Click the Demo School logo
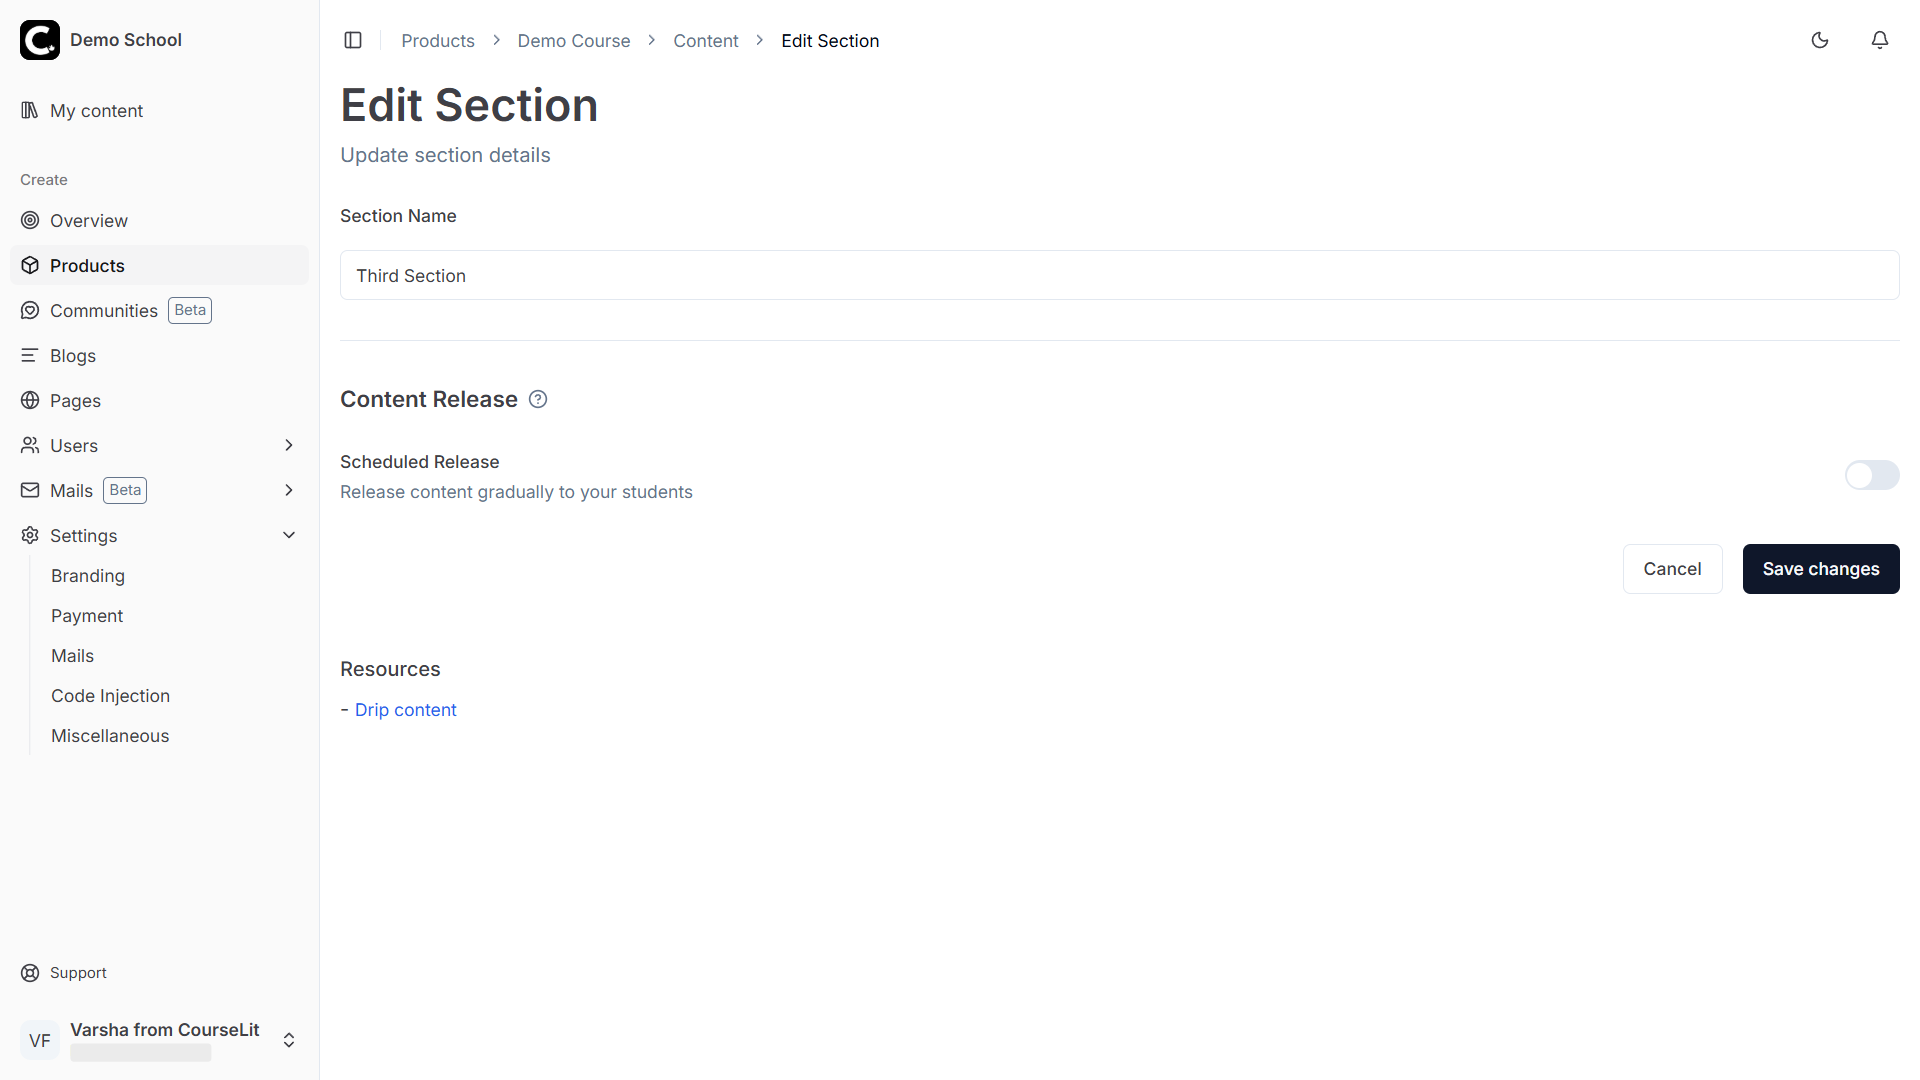Image resolution: width=1920 pixels, height=1080 pixels. pyautogui.click(x=40, y=40)
